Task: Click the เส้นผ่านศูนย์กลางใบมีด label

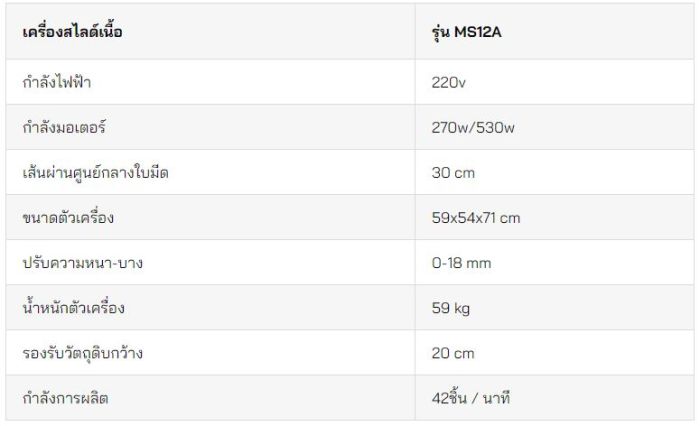Action: [96, 172]
